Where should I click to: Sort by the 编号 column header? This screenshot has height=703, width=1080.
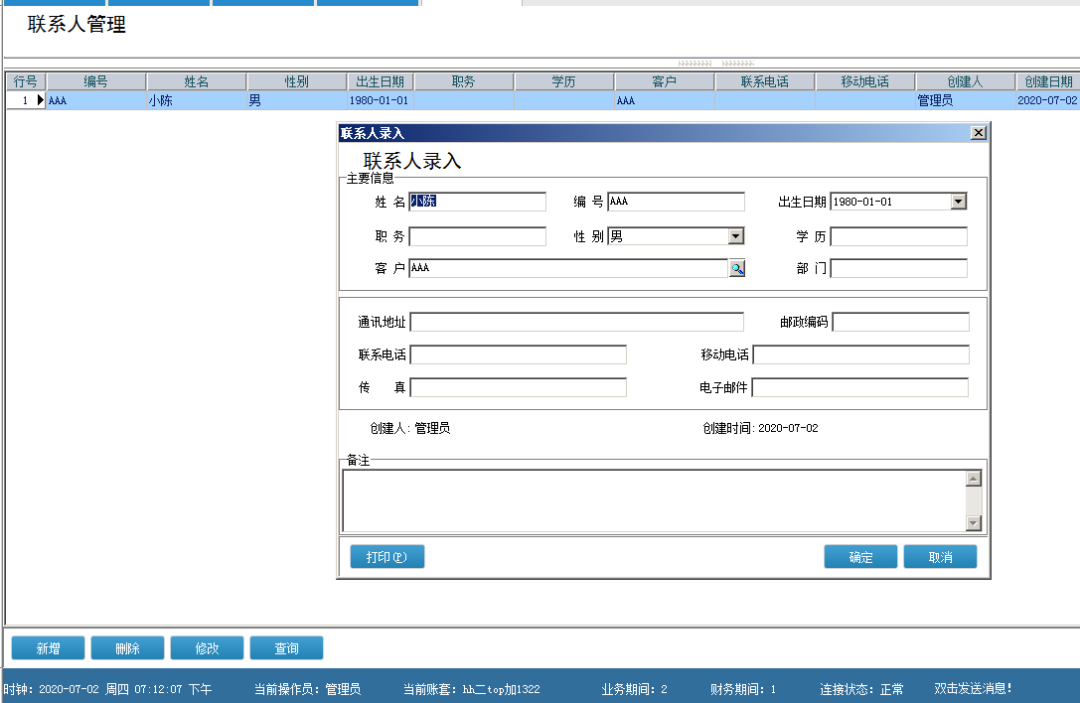coord(96,81)
